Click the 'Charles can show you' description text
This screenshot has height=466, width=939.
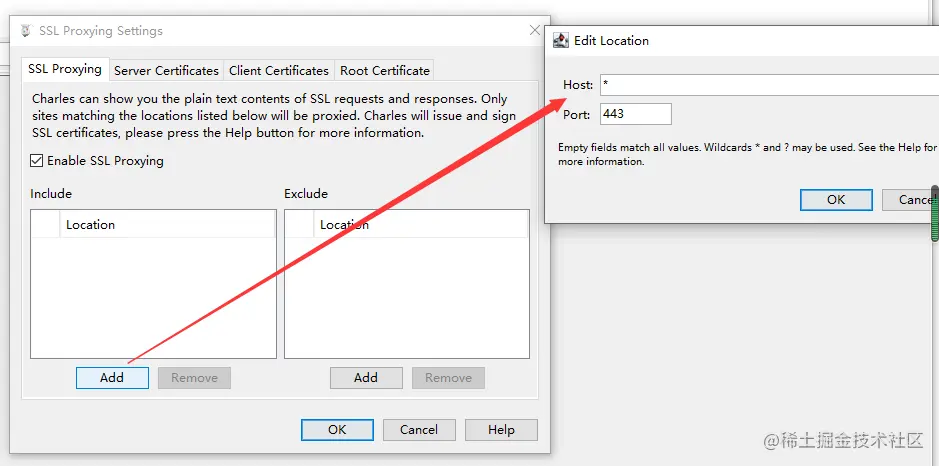point(274,116)
